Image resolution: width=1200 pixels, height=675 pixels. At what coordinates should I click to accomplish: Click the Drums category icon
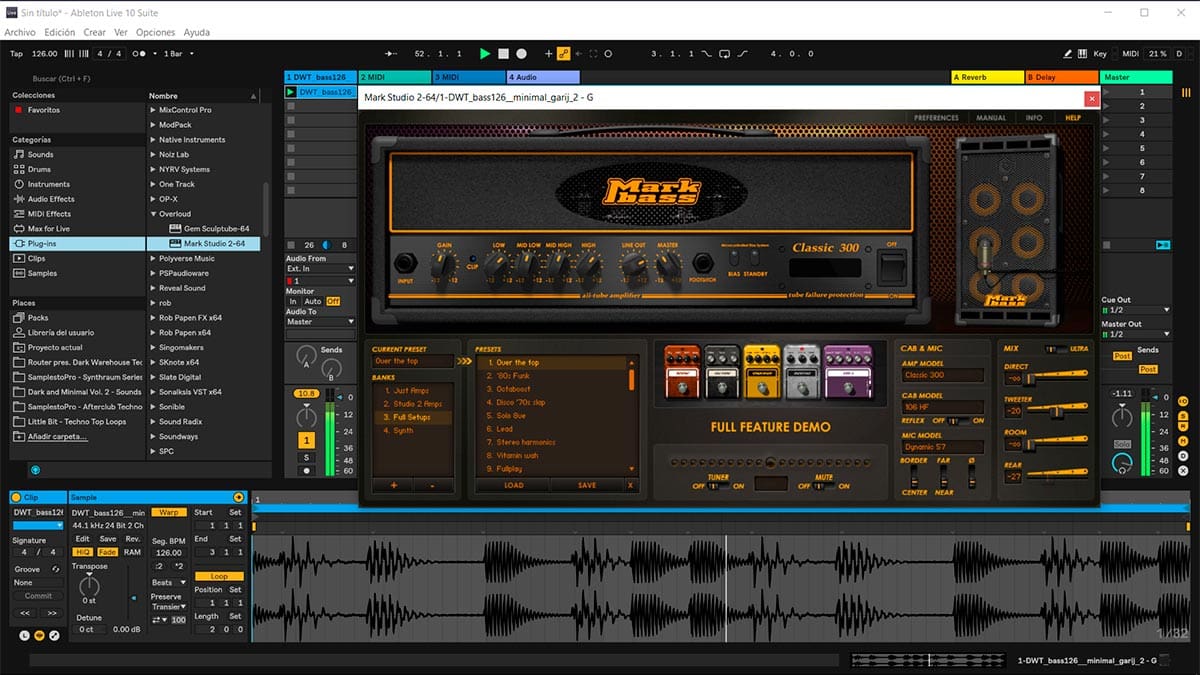click(19, 170)
